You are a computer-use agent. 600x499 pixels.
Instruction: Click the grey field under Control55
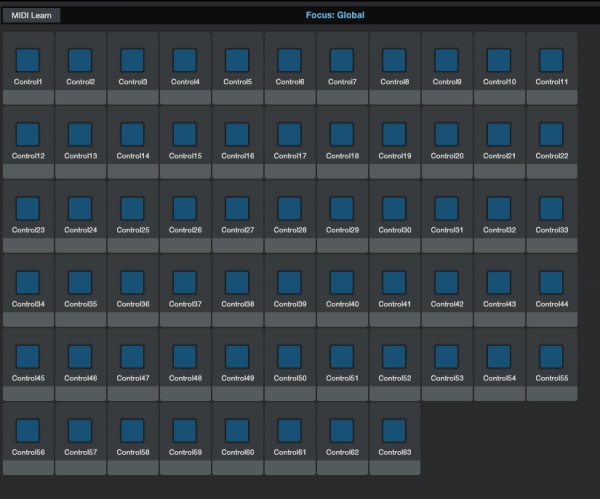click(x=551, y=393)
